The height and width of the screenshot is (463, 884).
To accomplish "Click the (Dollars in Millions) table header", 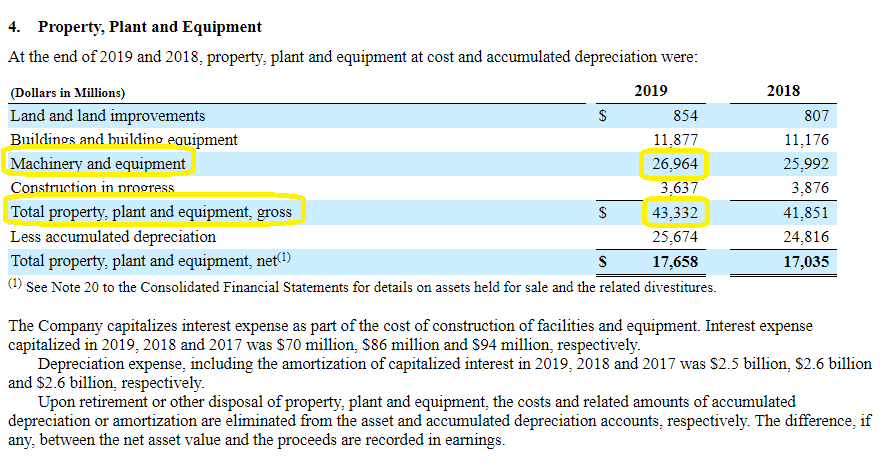I will coord(68,93).
